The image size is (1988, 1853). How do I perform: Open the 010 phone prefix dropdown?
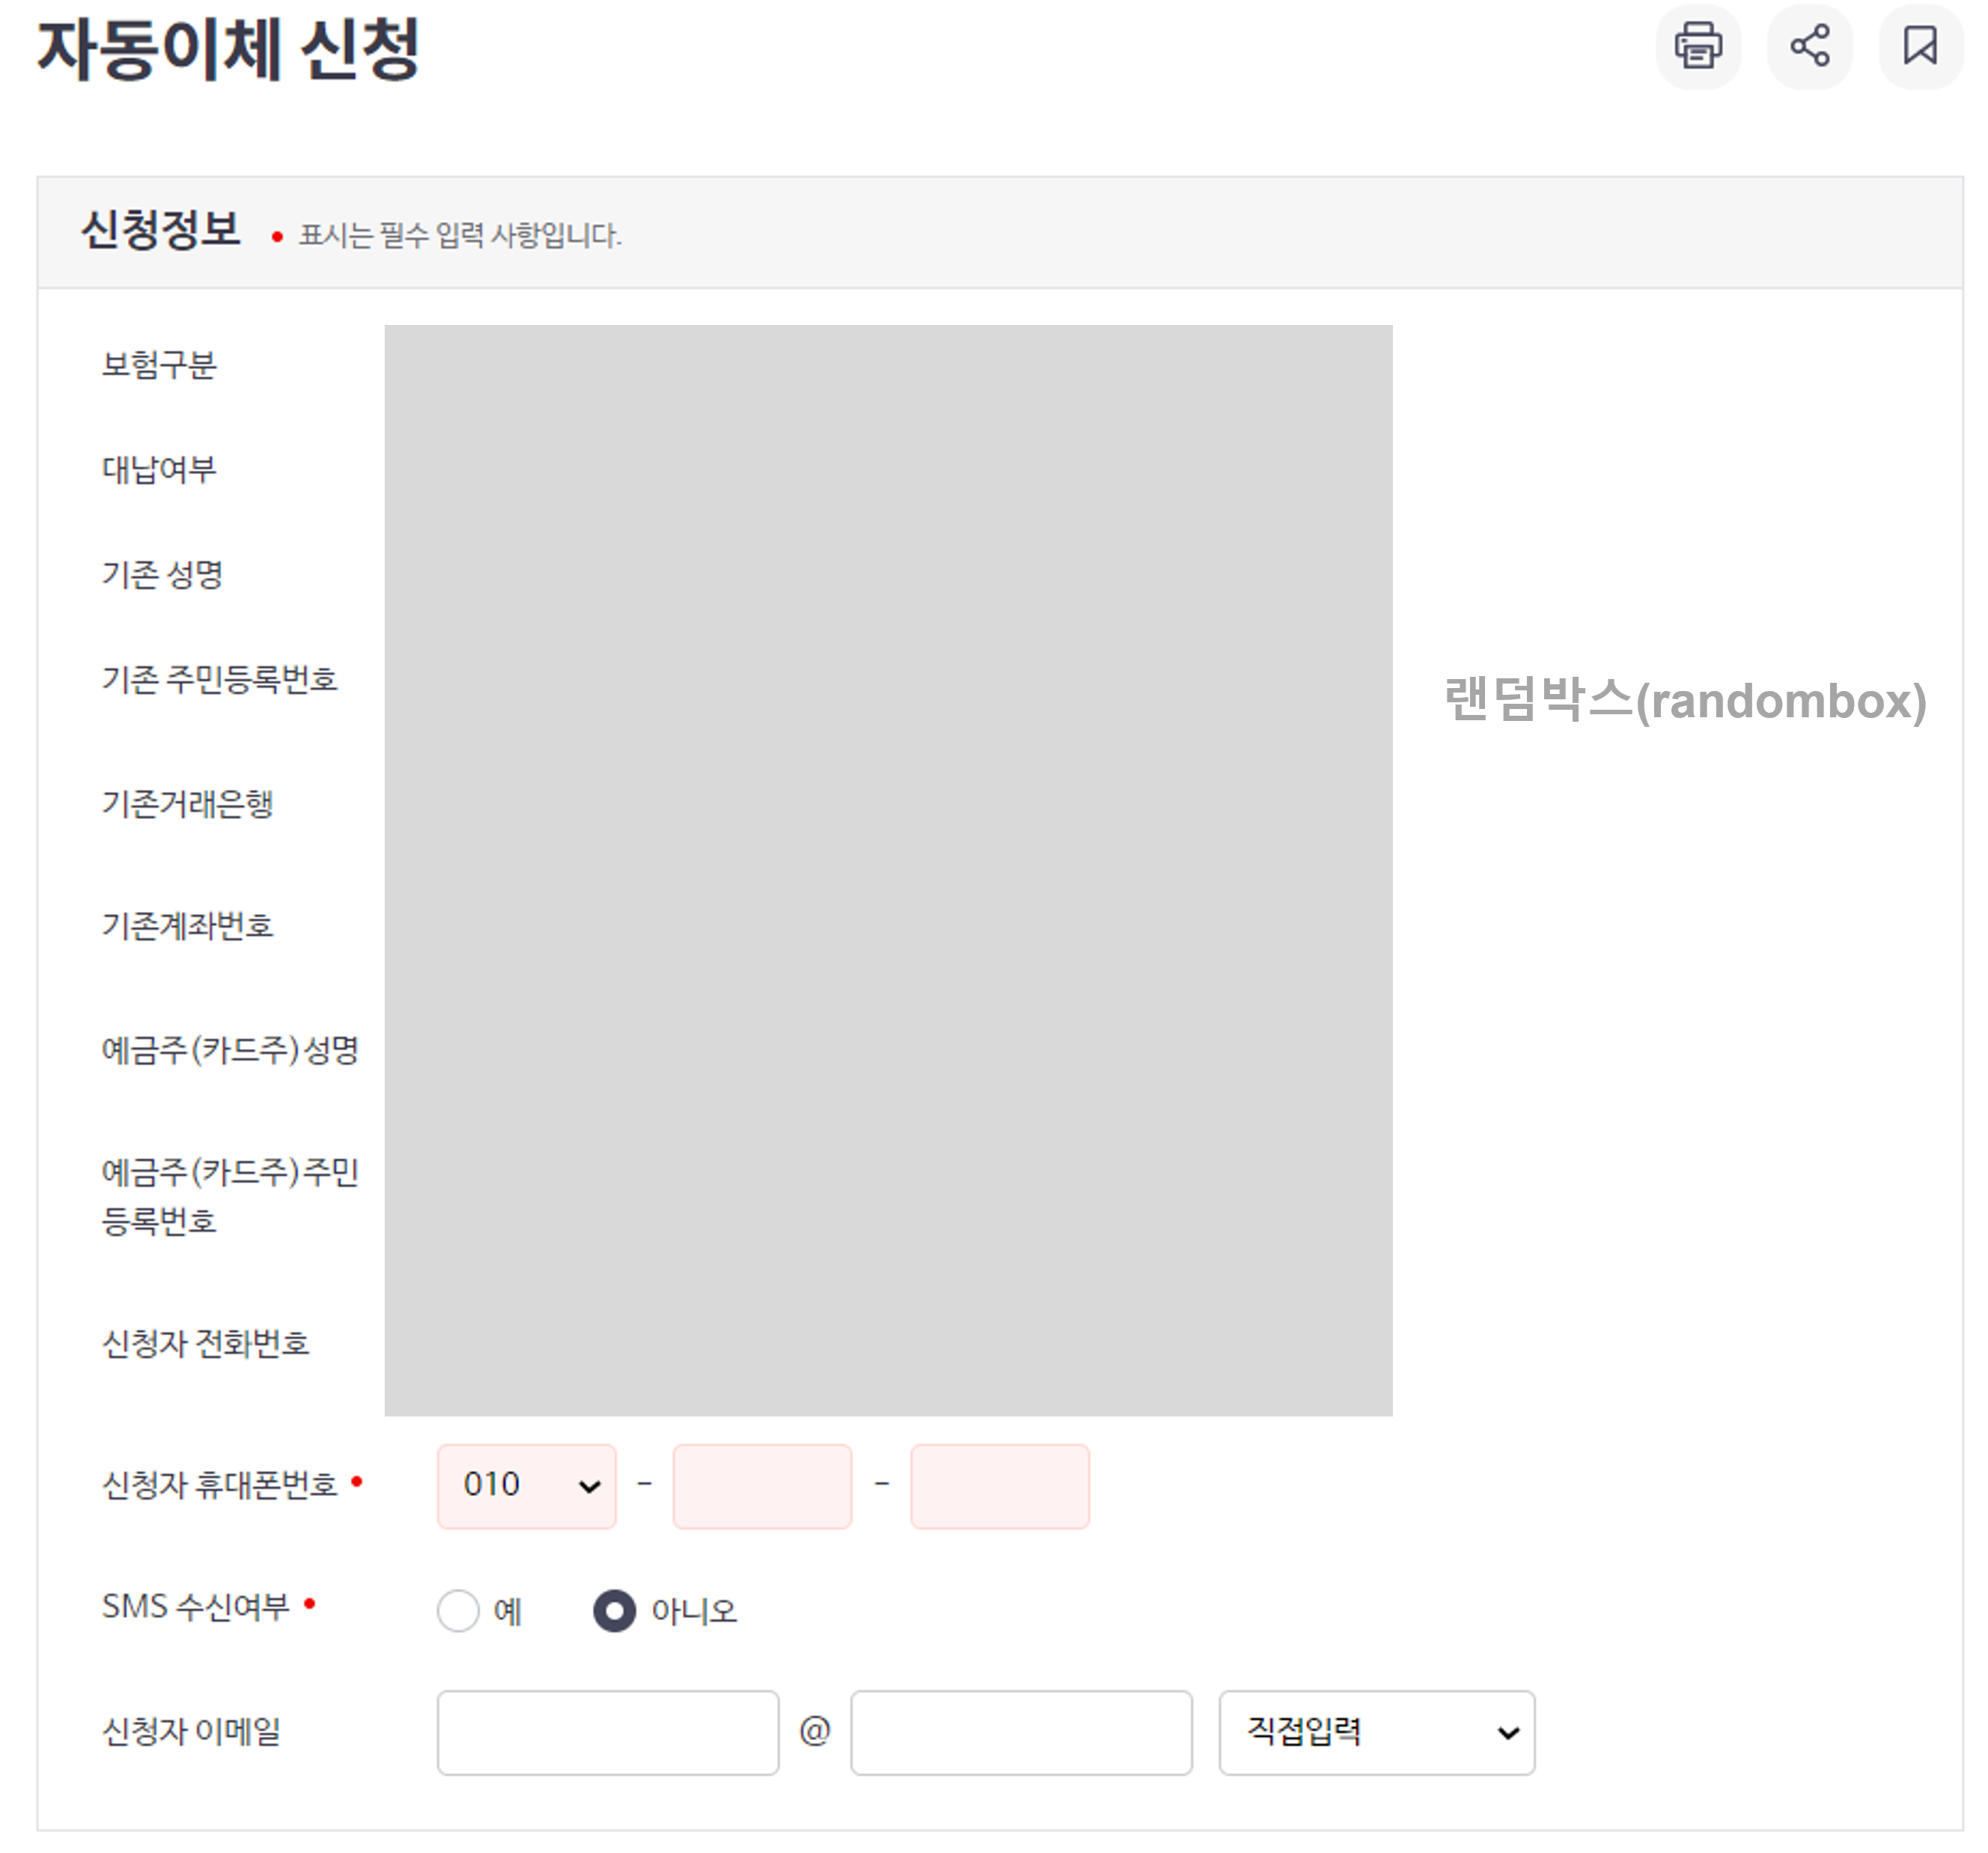click(526, 1485)
